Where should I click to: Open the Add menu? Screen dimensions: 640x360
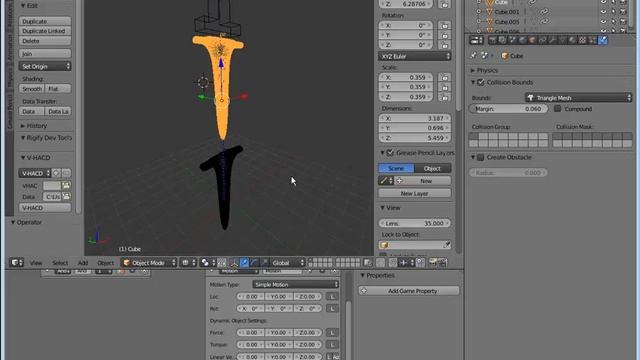83,263
